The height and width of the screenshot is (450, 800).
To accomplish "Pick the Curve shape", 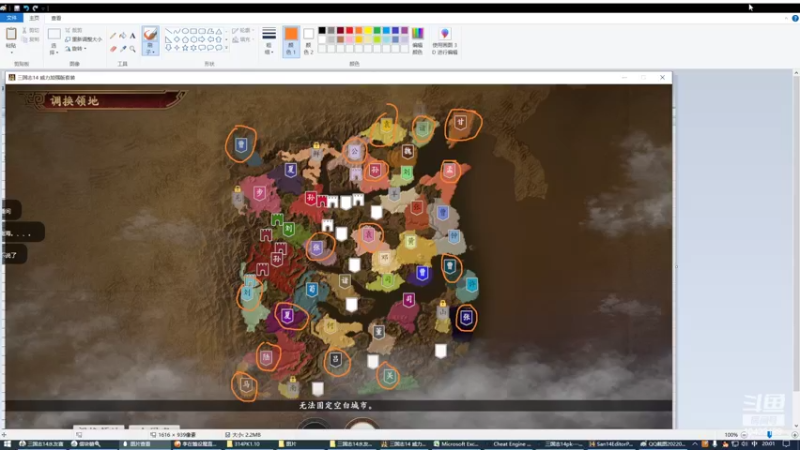I will 177,31.
